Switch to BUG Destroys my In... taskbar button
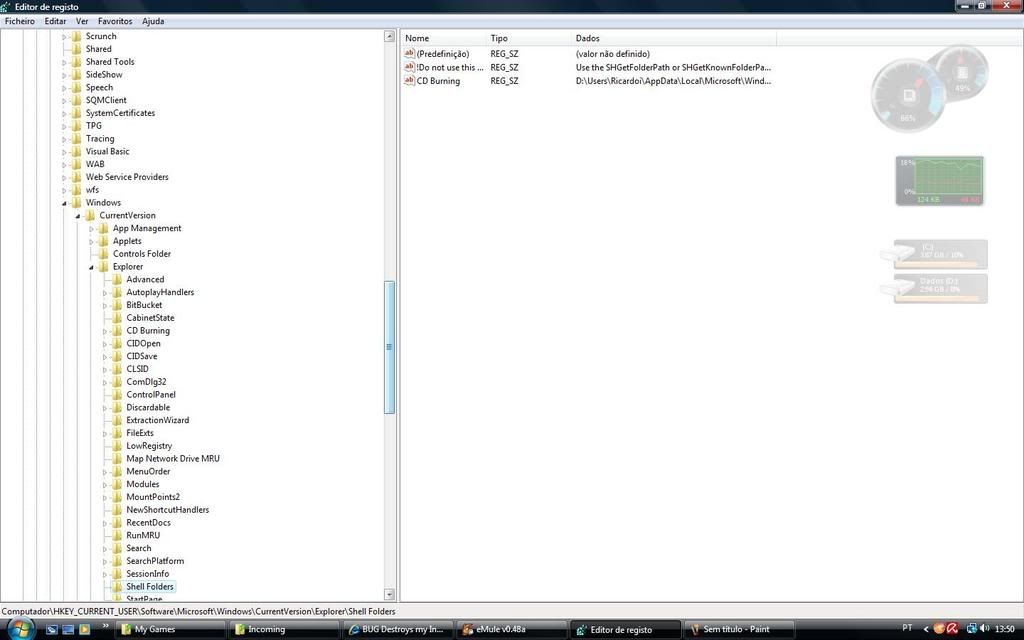Screen dimensions: 1024x640 point(398,630)
